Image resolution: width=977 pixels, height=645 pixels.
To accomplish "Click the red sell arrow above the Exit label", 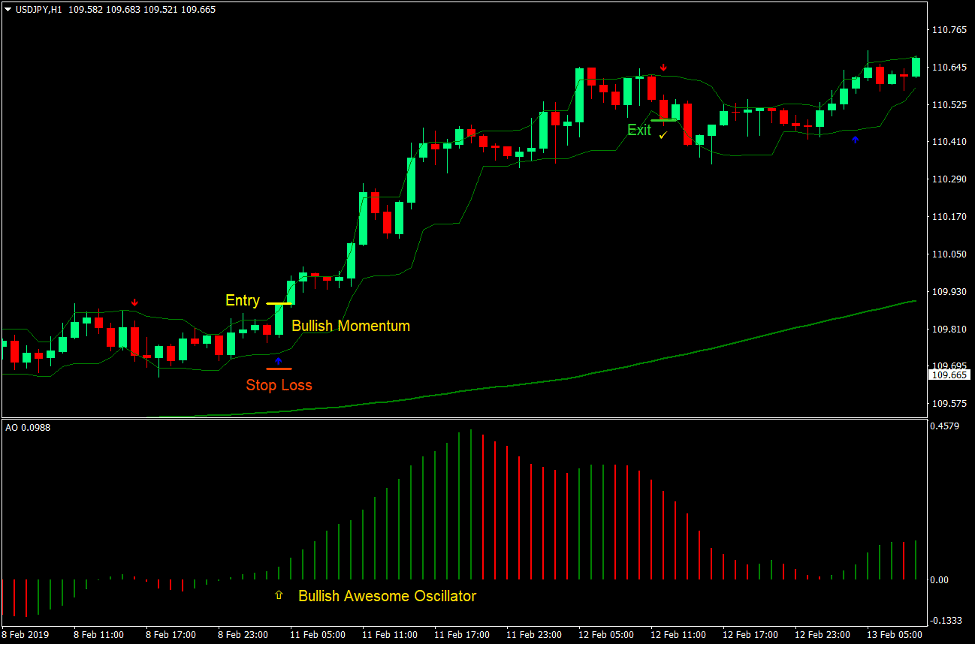I will pos(663,67).
